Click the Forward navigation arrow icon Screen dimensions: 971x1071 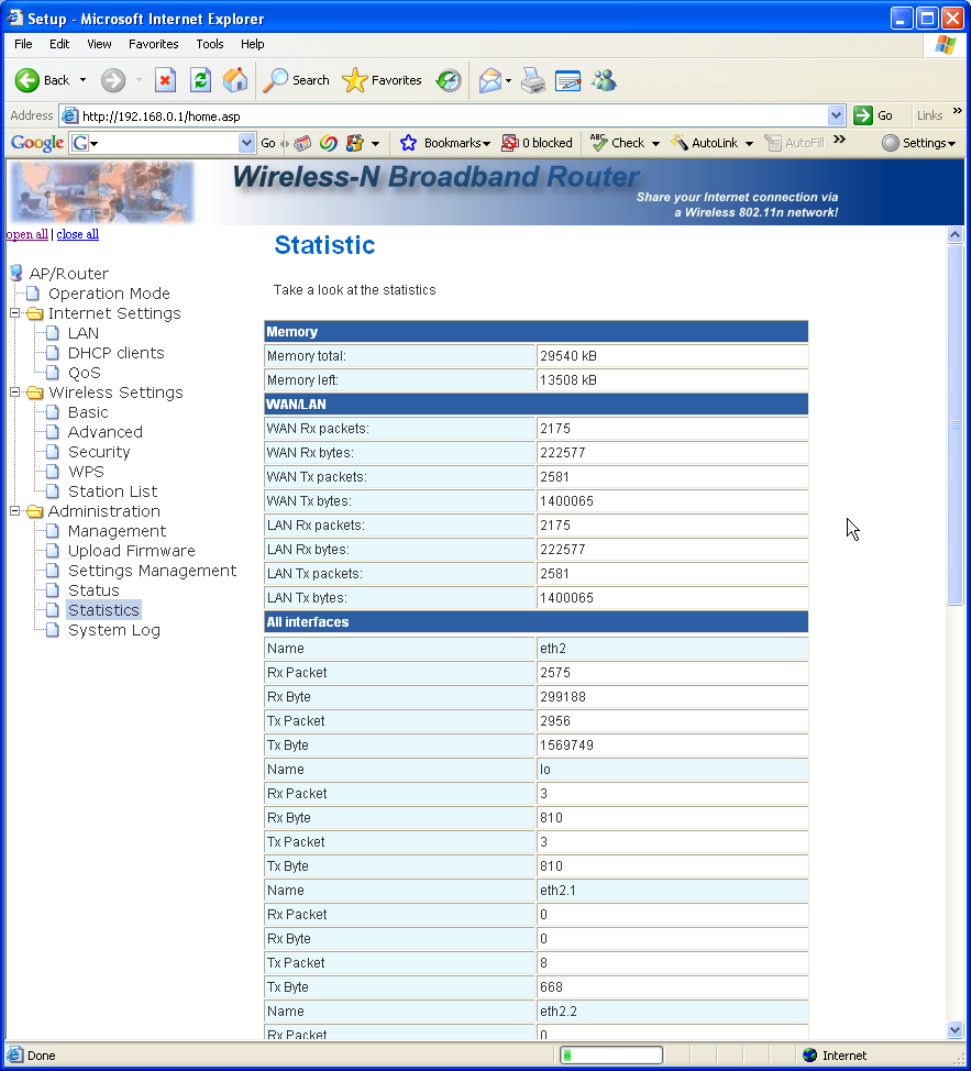pyautogui.click(x=113, y=81)
